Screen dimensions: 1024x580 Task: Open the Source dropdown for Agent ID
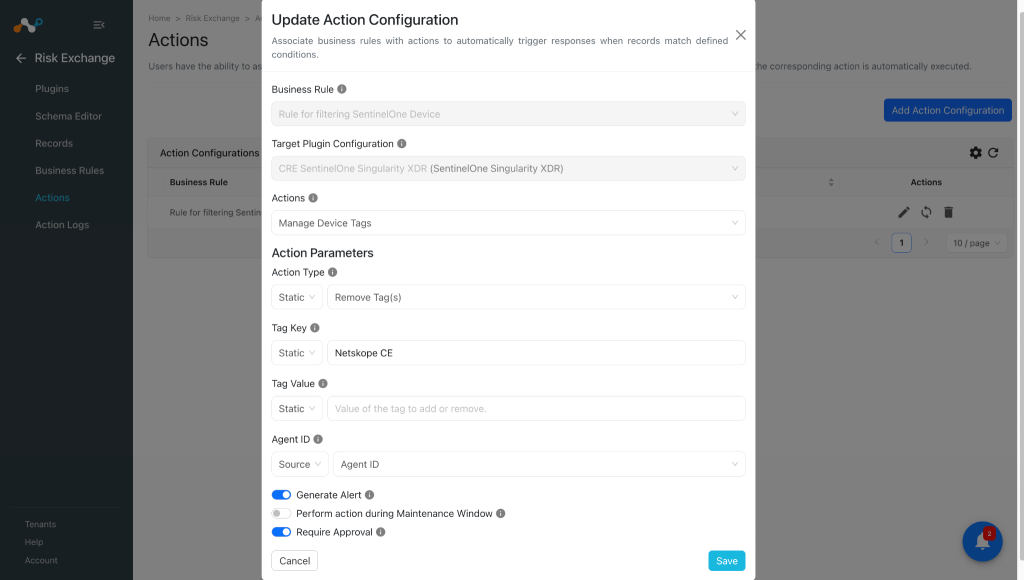pos(300,464)
